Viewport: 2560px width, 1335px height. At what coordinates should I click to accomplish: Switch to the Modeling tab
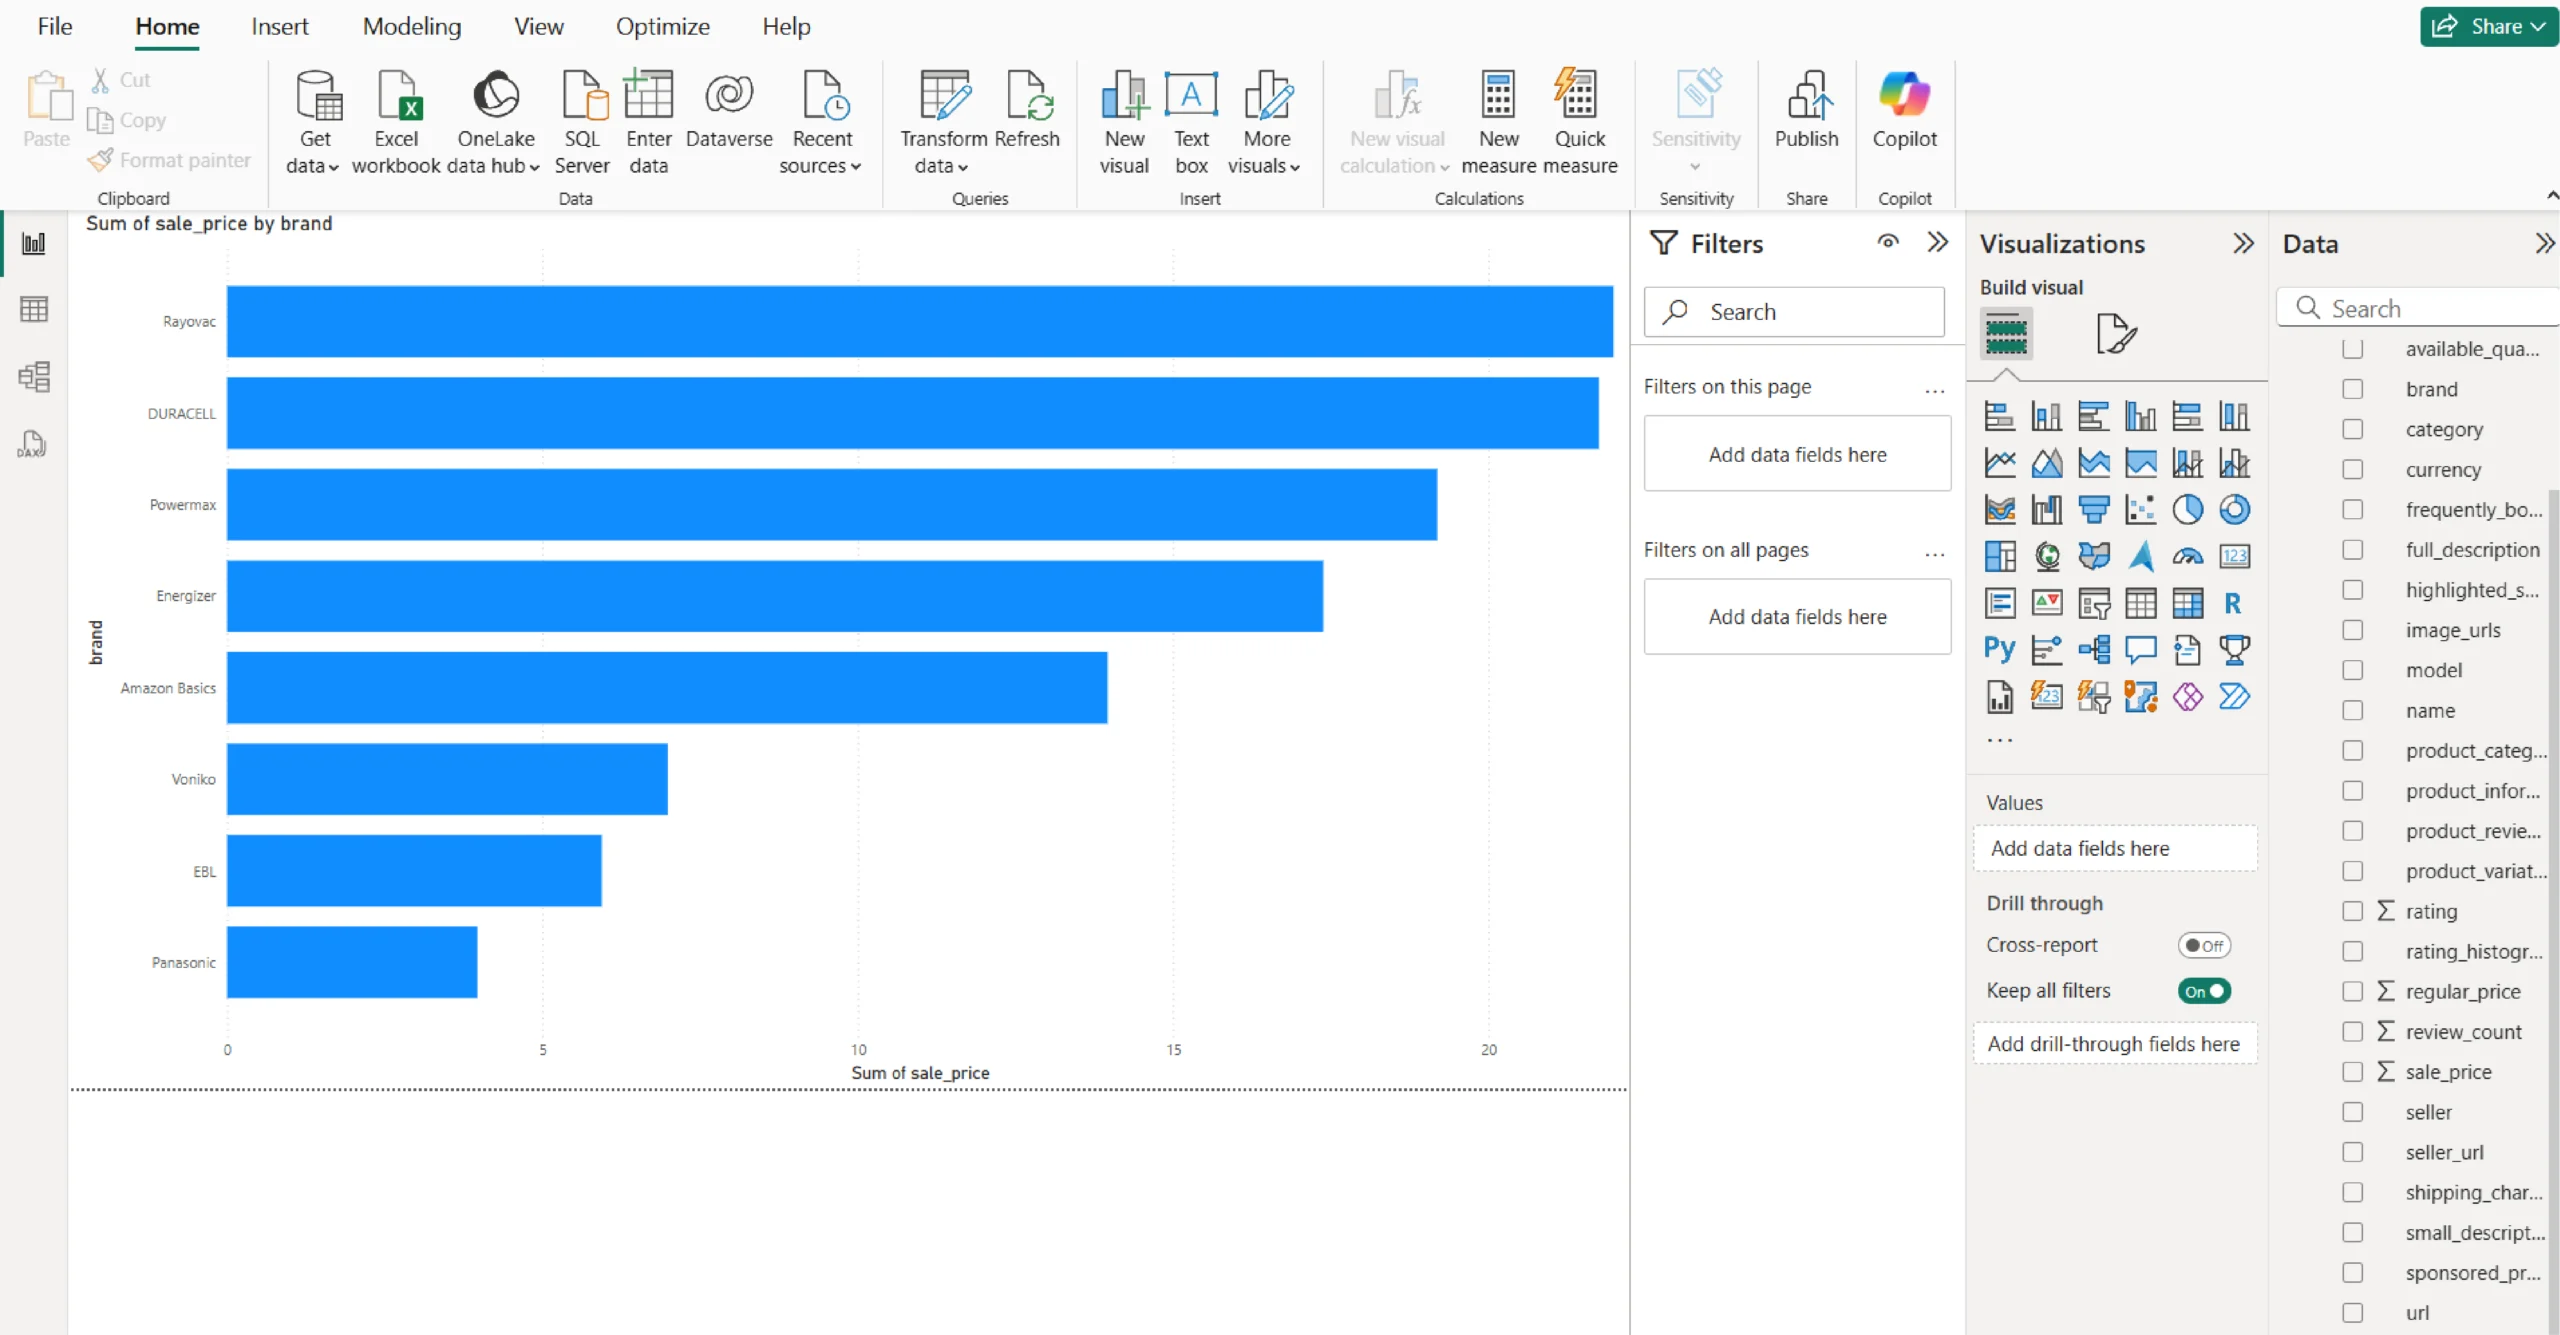point(412,26)
